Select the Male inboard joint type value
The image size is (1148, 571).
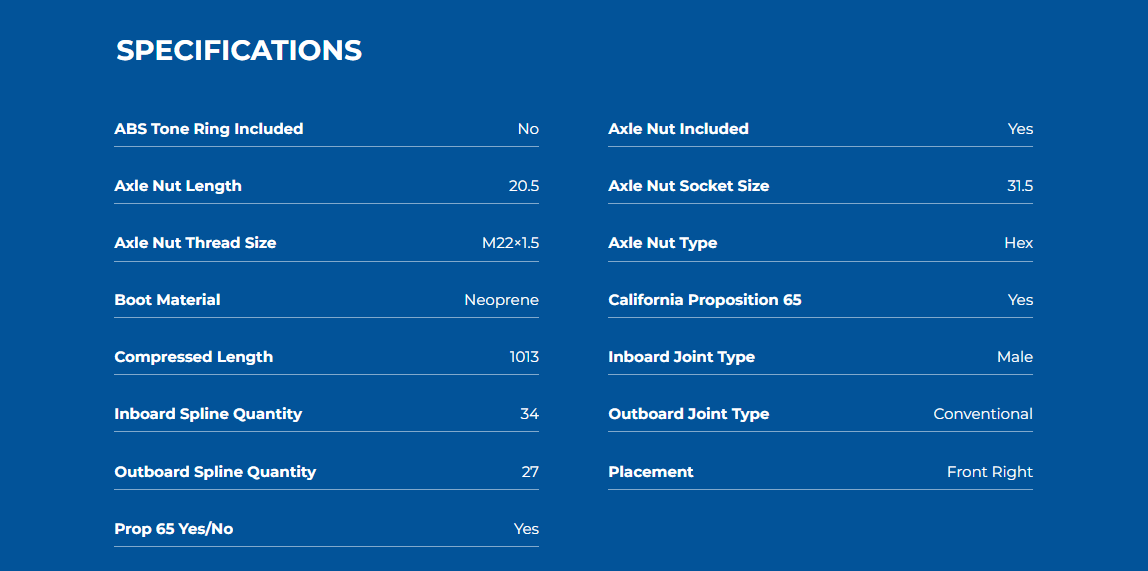tap(1014, 357)
